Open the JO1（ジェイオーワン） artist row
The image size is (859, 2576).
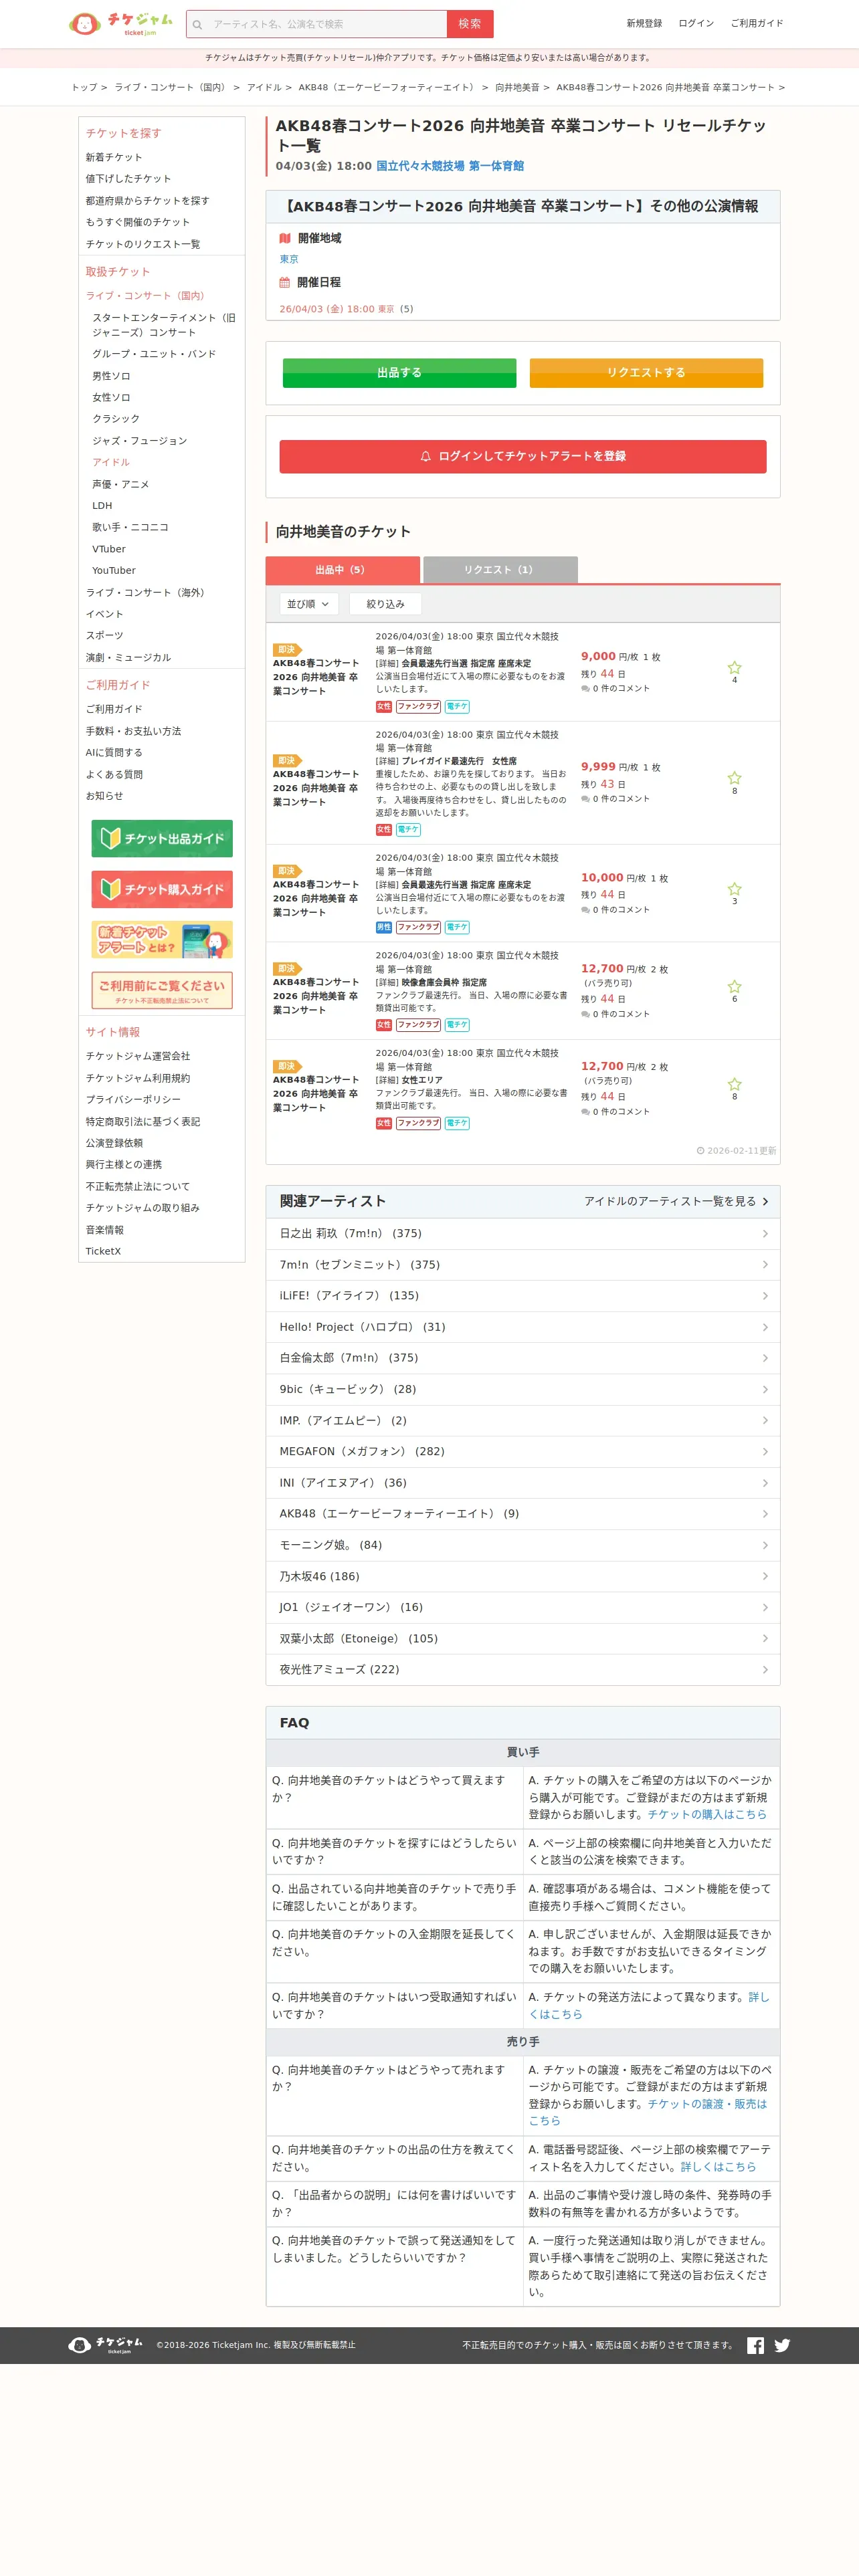[523, 1608]
